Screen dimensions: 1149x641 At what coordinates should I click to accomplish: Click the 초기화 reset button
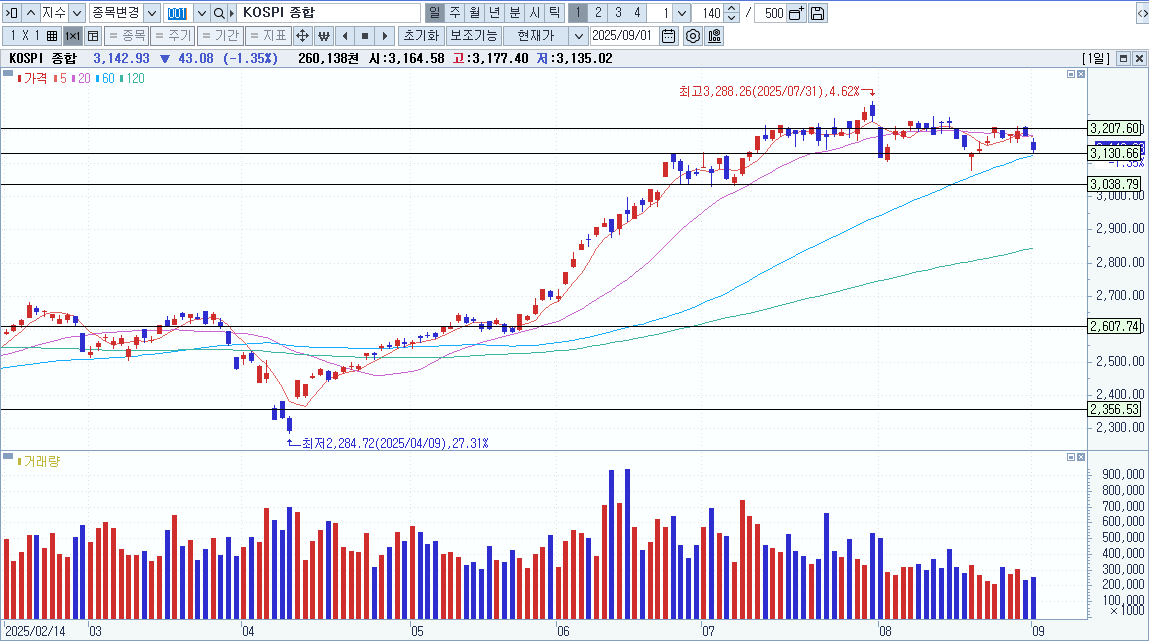(x=421, y=35)
